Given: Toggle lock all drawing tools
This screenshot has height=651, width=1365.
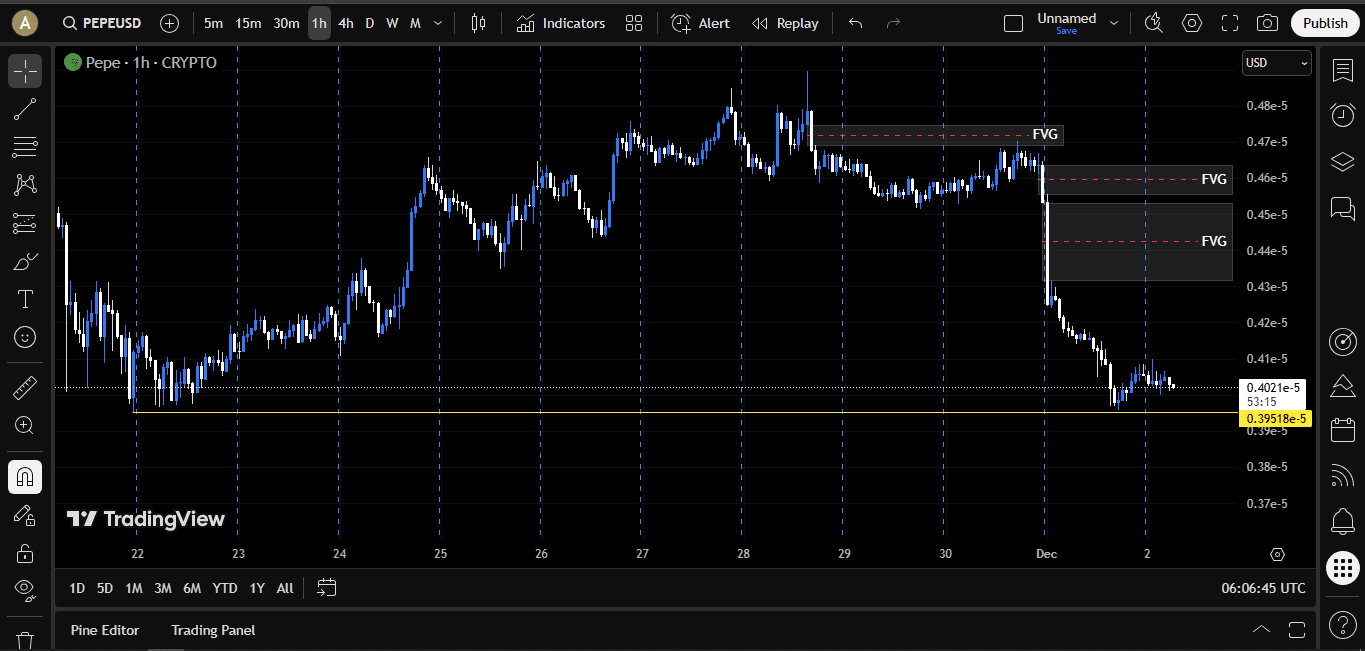Looking at the screenshot, I should (25, 553).
